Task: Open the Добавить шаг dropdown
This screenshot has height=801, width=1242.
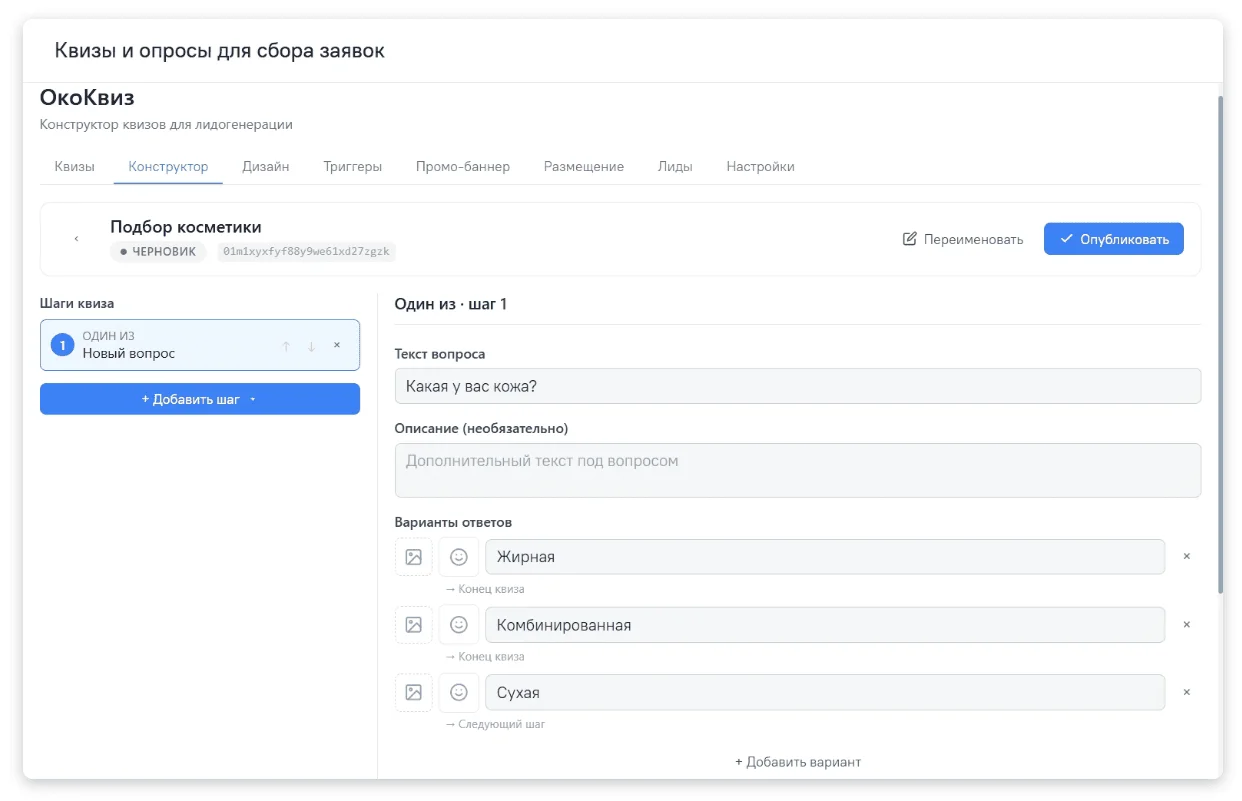Action: [x=200, y=399]
